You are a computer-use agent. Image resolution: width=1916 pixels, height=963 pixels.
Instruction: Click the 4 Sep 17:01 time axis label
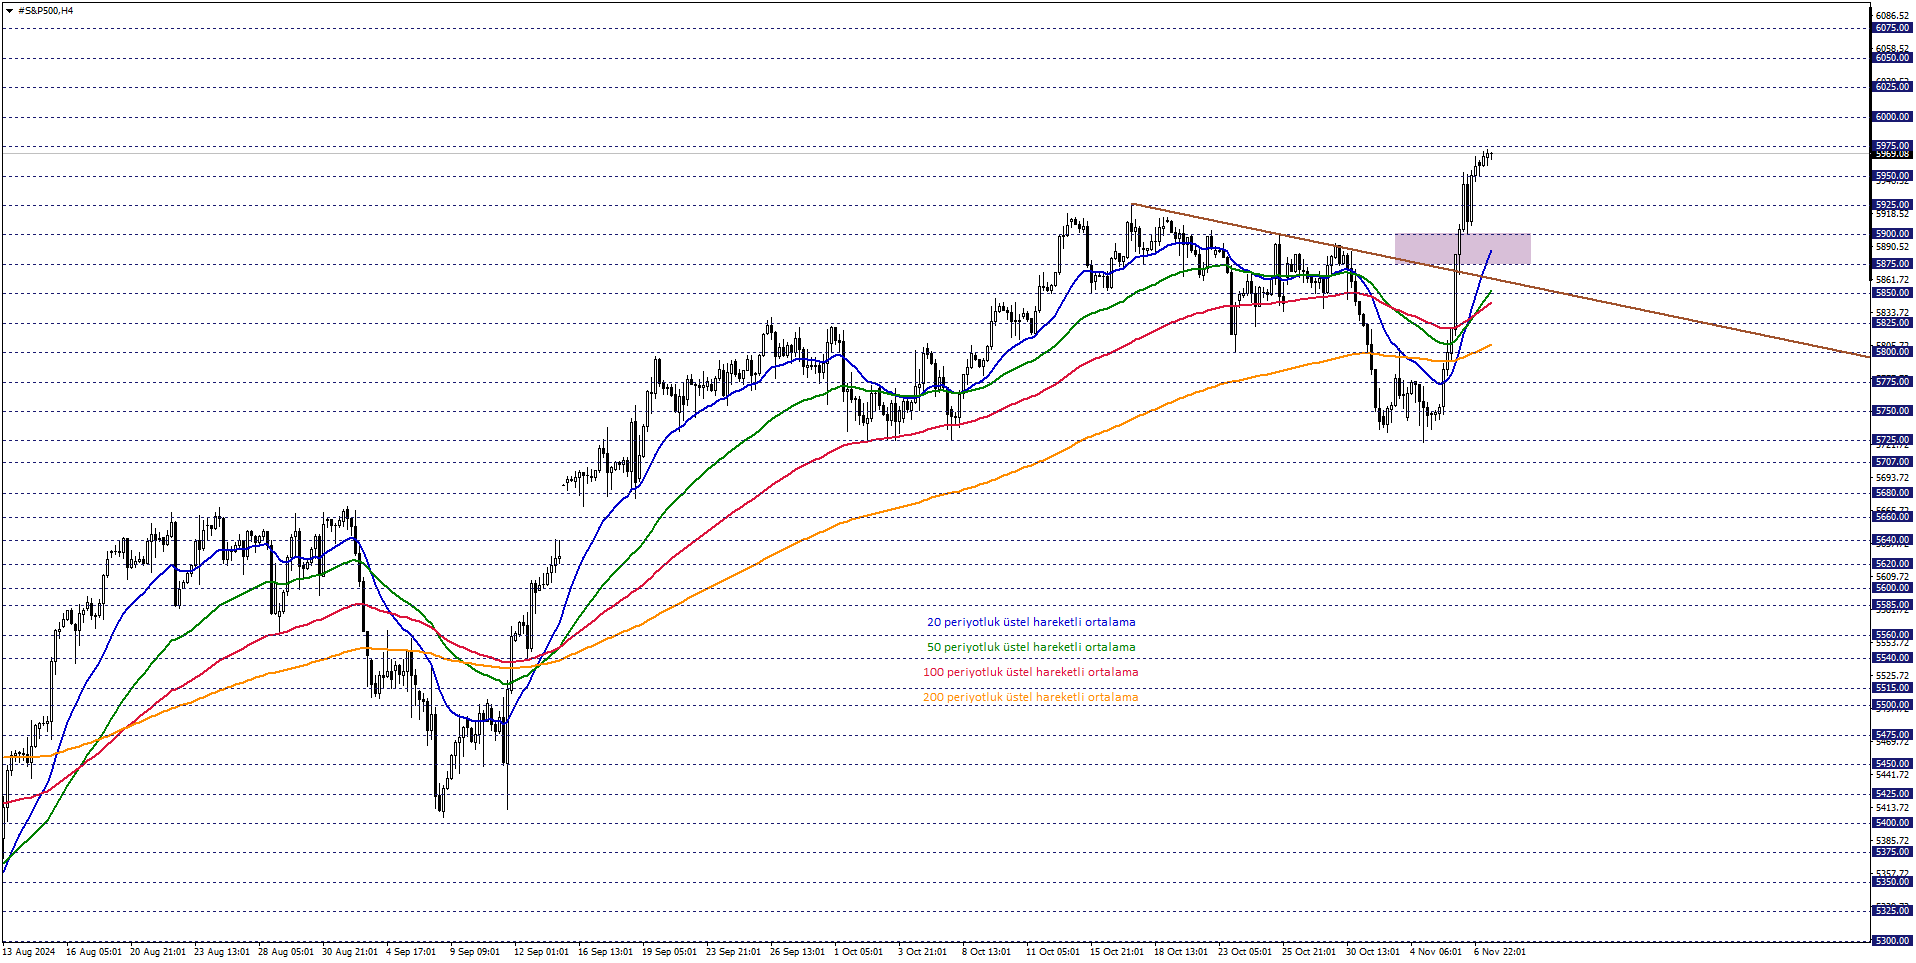(411, 952)
